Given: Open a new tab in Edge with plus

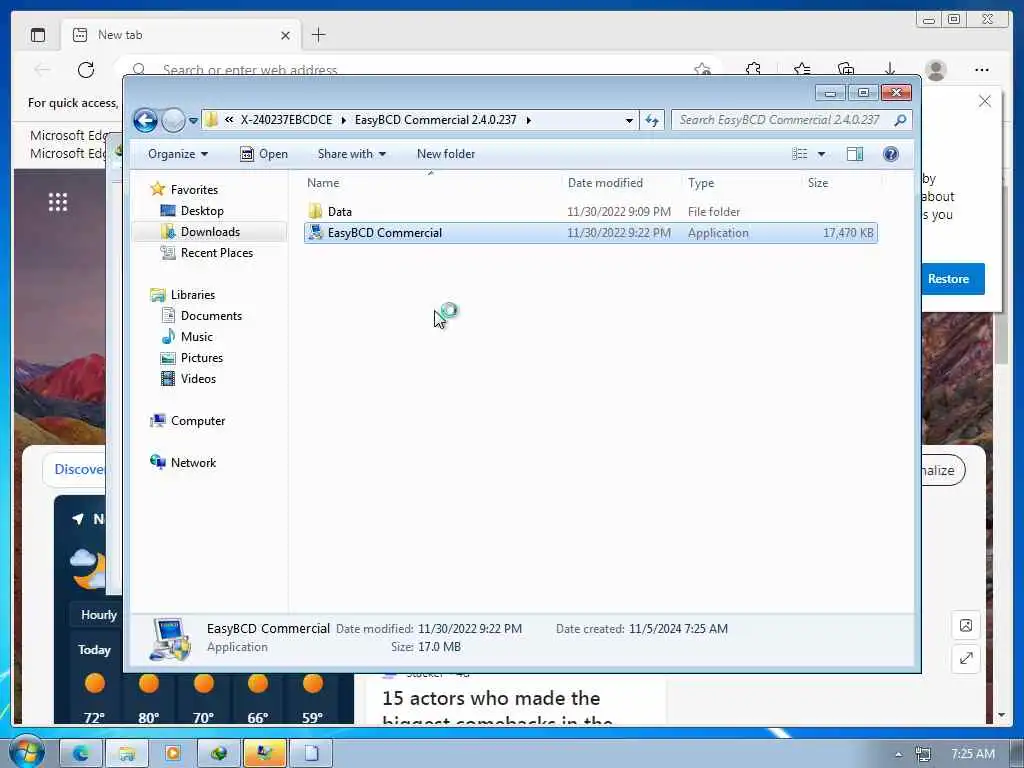Looking at the screenshot, I should [x=318, y=35].
